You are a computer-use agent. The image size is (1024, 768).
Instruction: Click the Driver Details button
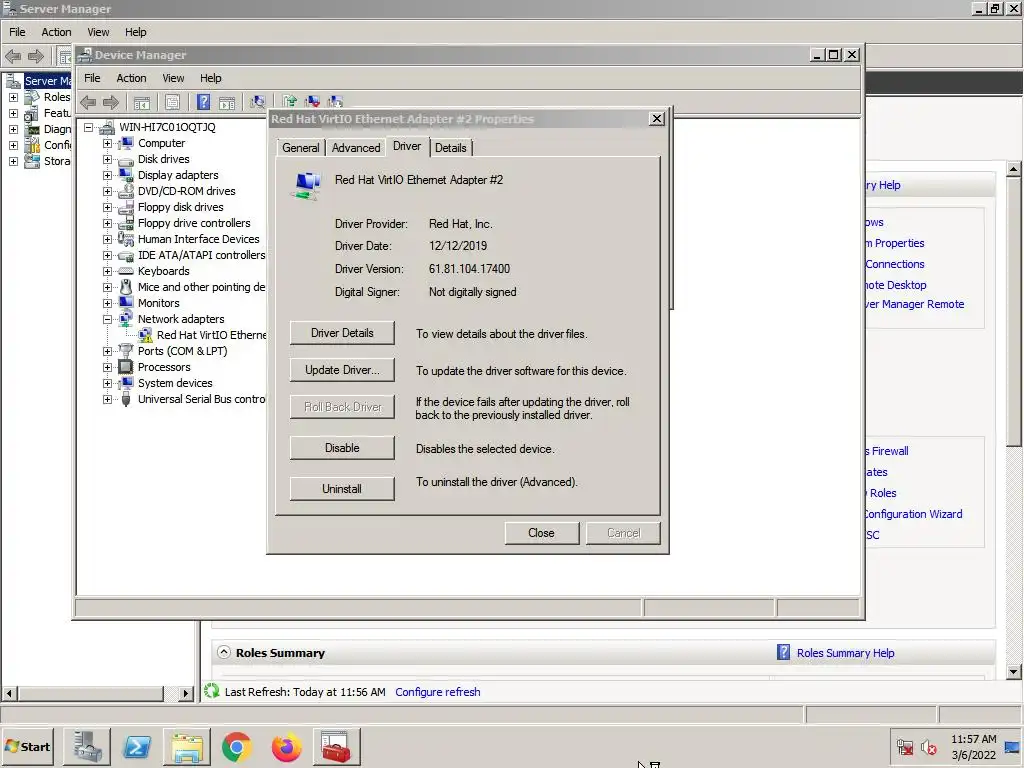point(342,333)
